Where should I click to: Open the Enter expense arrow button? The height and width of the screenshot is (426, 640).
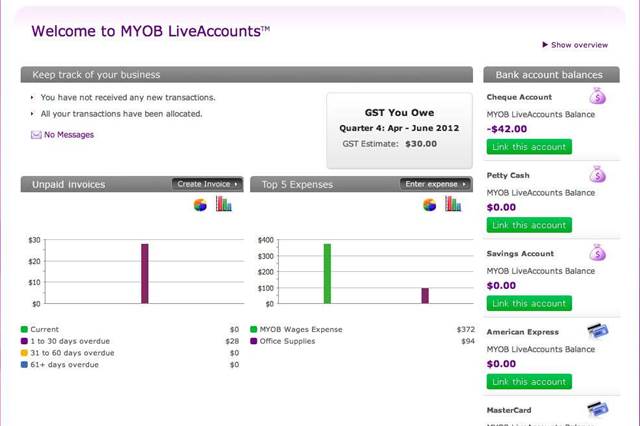point(435,184)
